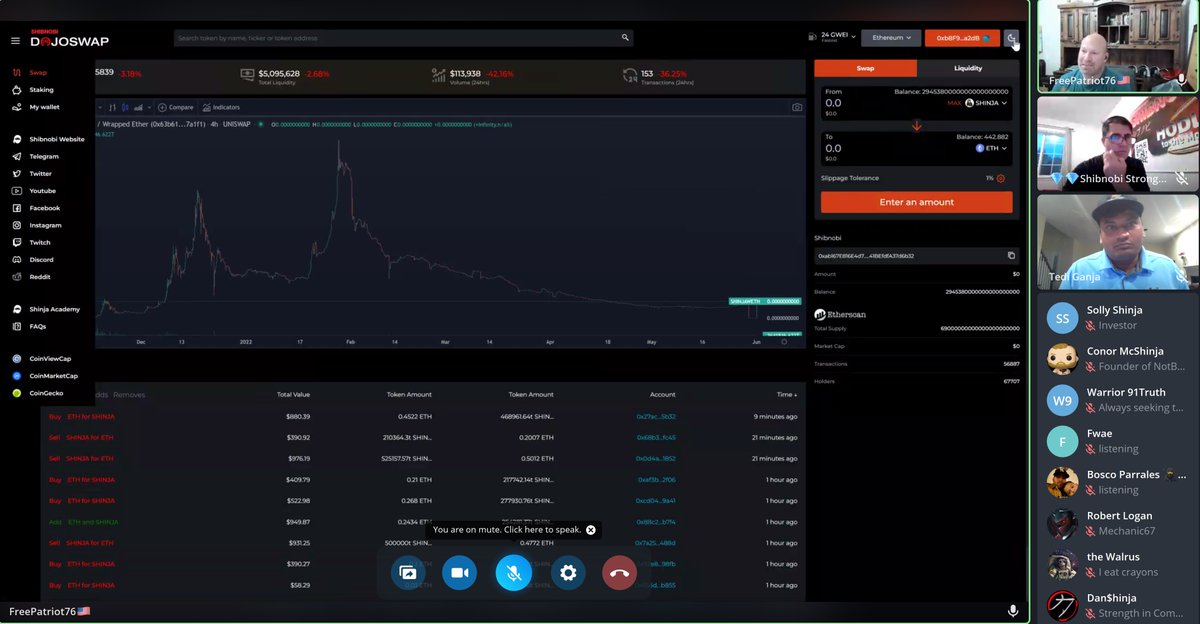1200x624 pixels.
Task: Open slippage tolerance settings gear
Action: tap(1001, 179)
